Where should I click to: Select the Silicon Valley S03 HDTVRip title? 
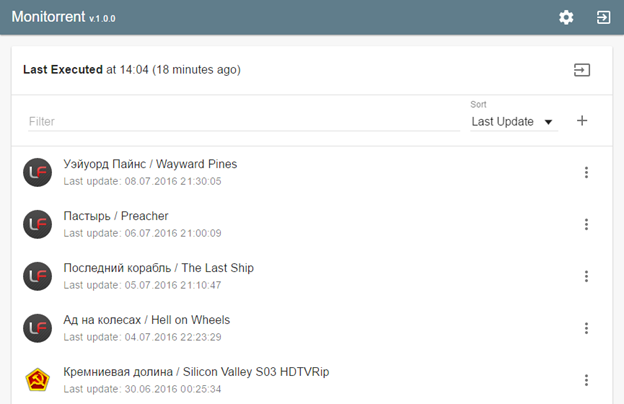[x=196, y=372]
